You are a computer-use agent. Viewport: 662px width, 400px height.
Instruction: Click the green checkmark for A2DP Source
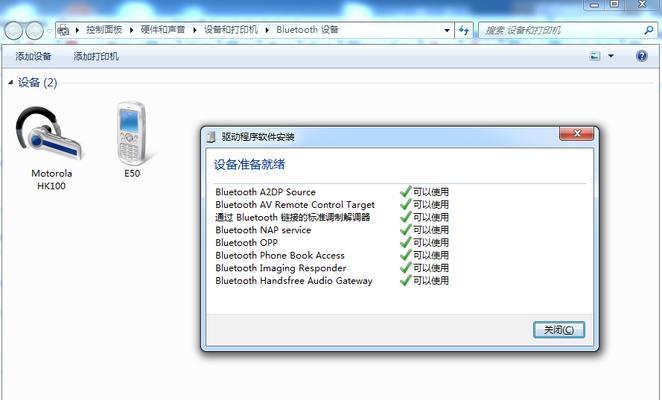pos(405,191)
